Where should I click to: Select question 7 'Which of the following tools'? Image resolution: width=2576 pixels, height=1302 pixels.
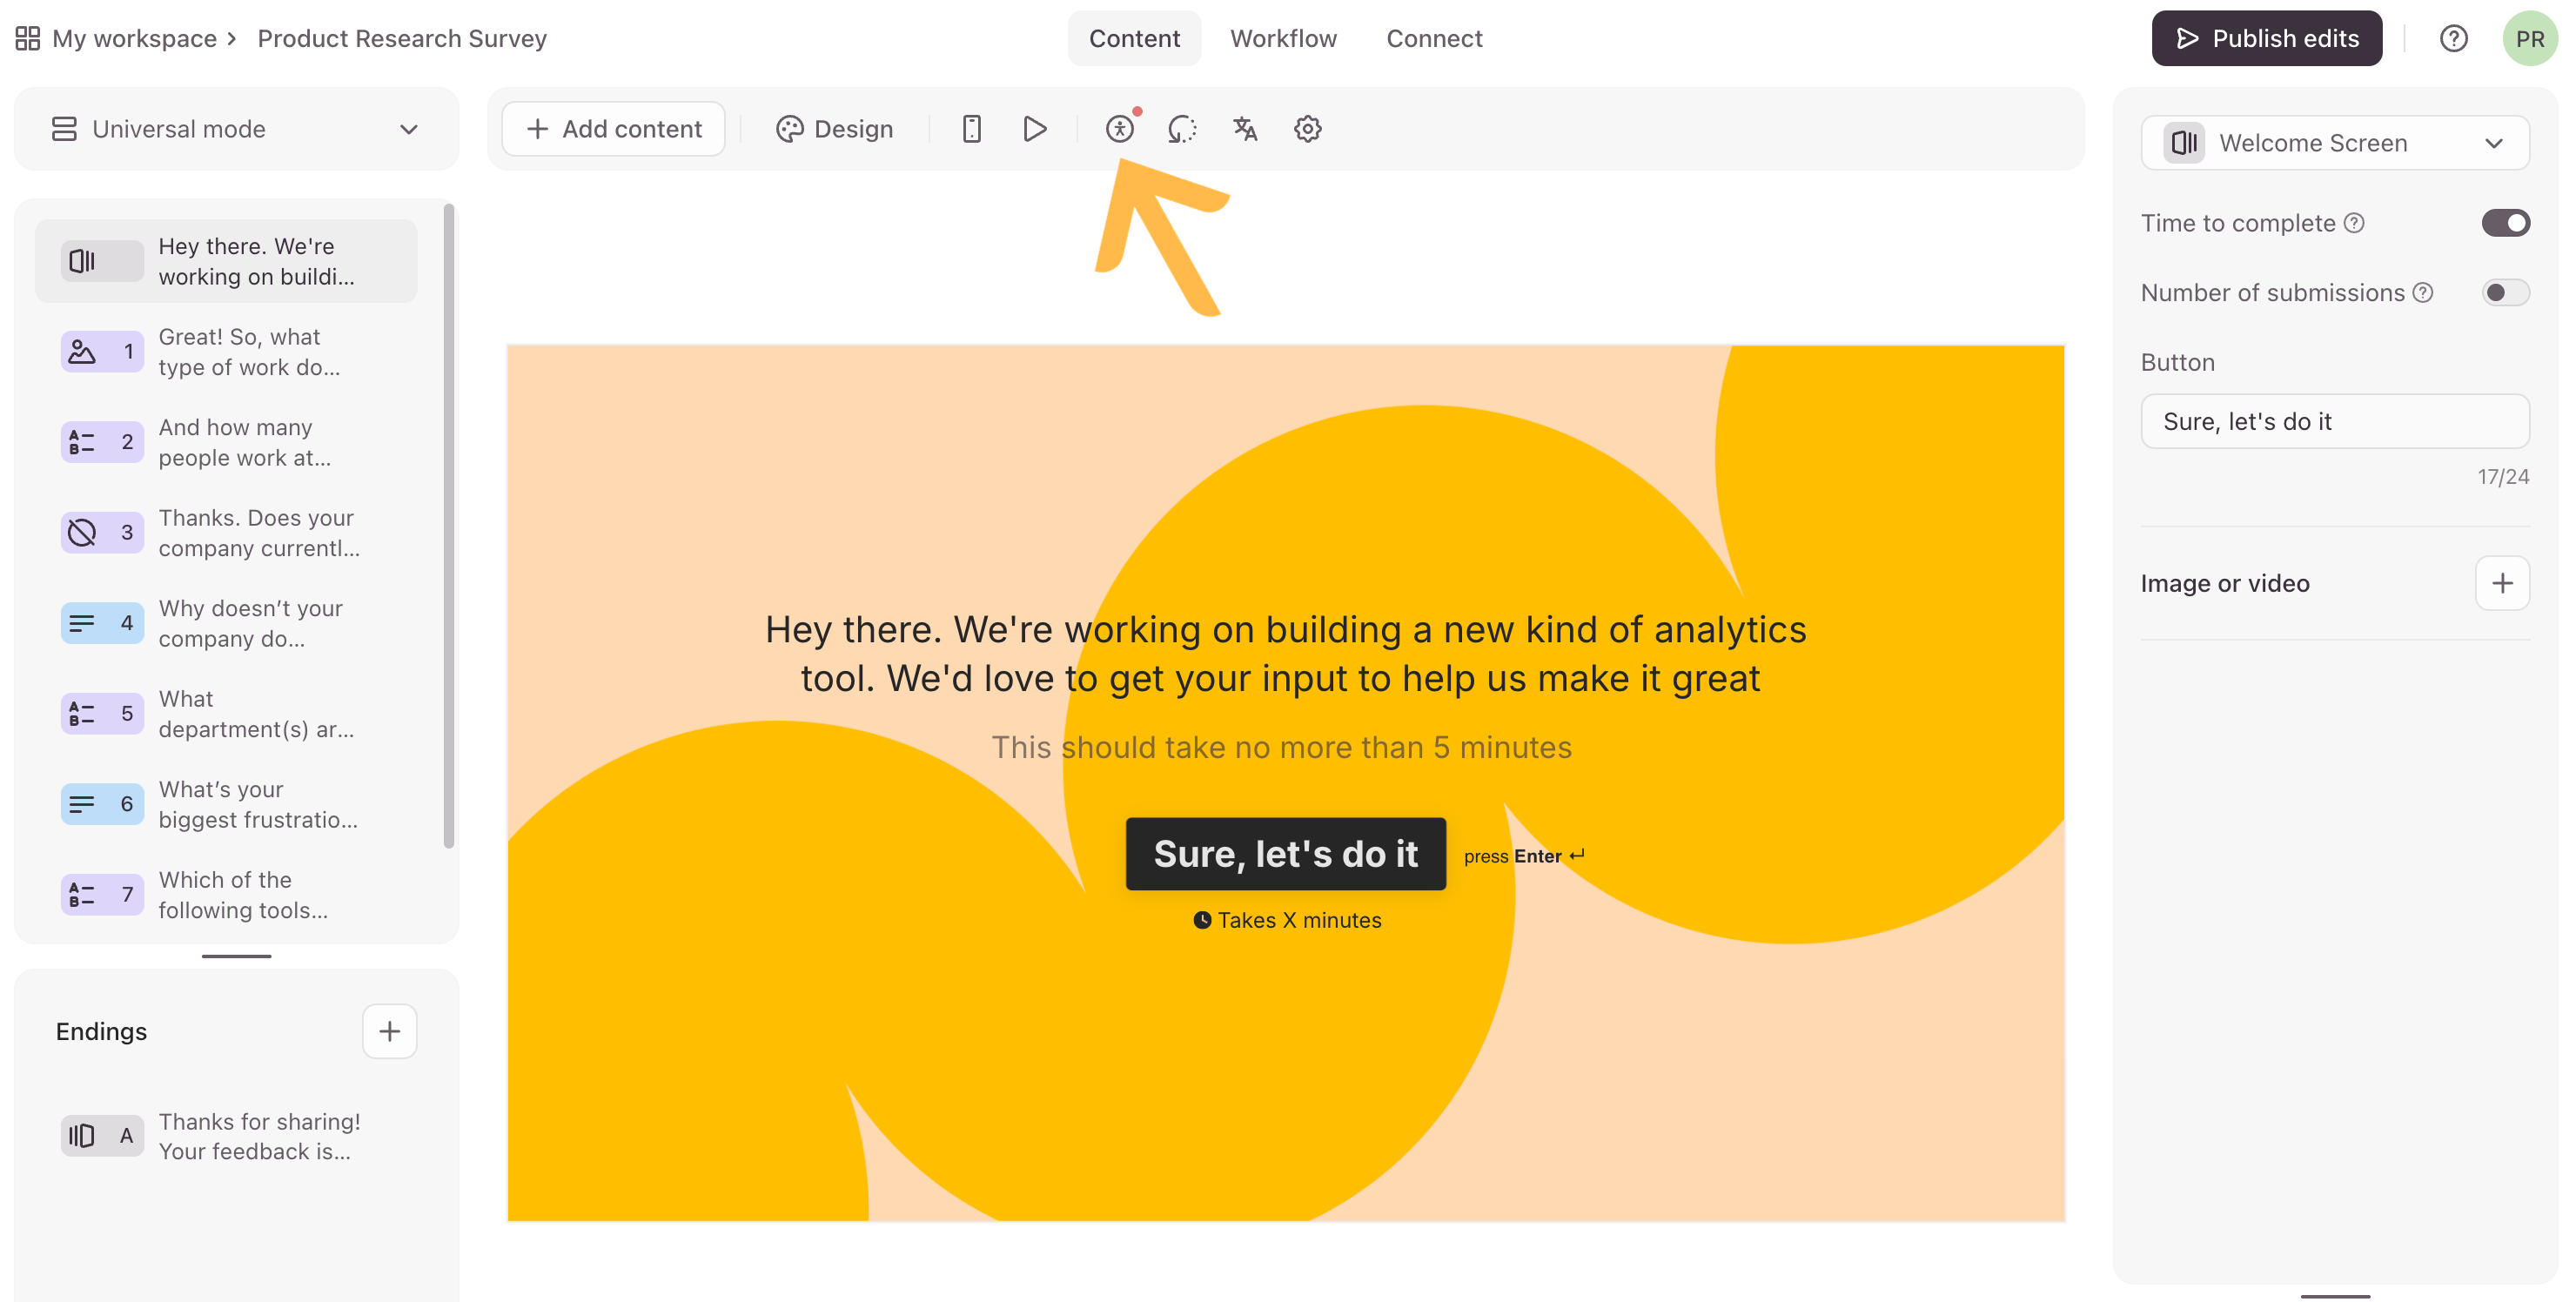click(x=226, y=895)
